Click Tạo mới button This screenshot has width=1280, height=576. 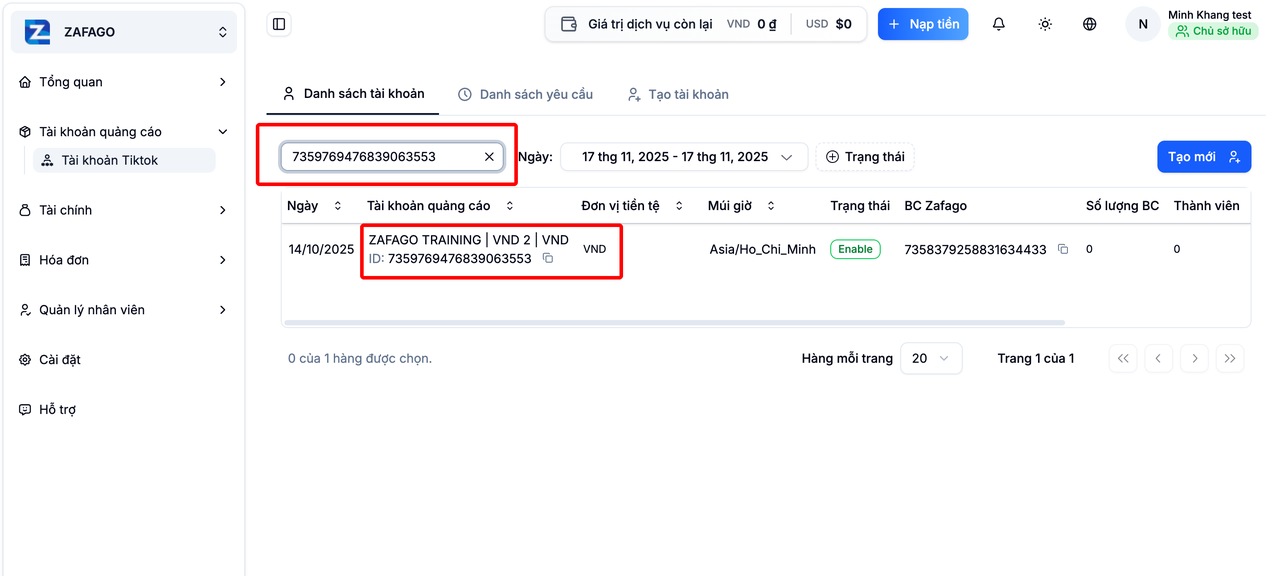click(1204, 157)
